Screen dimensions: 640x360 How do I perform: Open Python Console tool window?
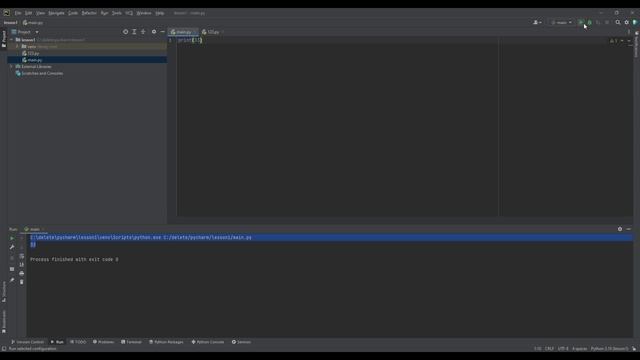(x=208, y=342)
